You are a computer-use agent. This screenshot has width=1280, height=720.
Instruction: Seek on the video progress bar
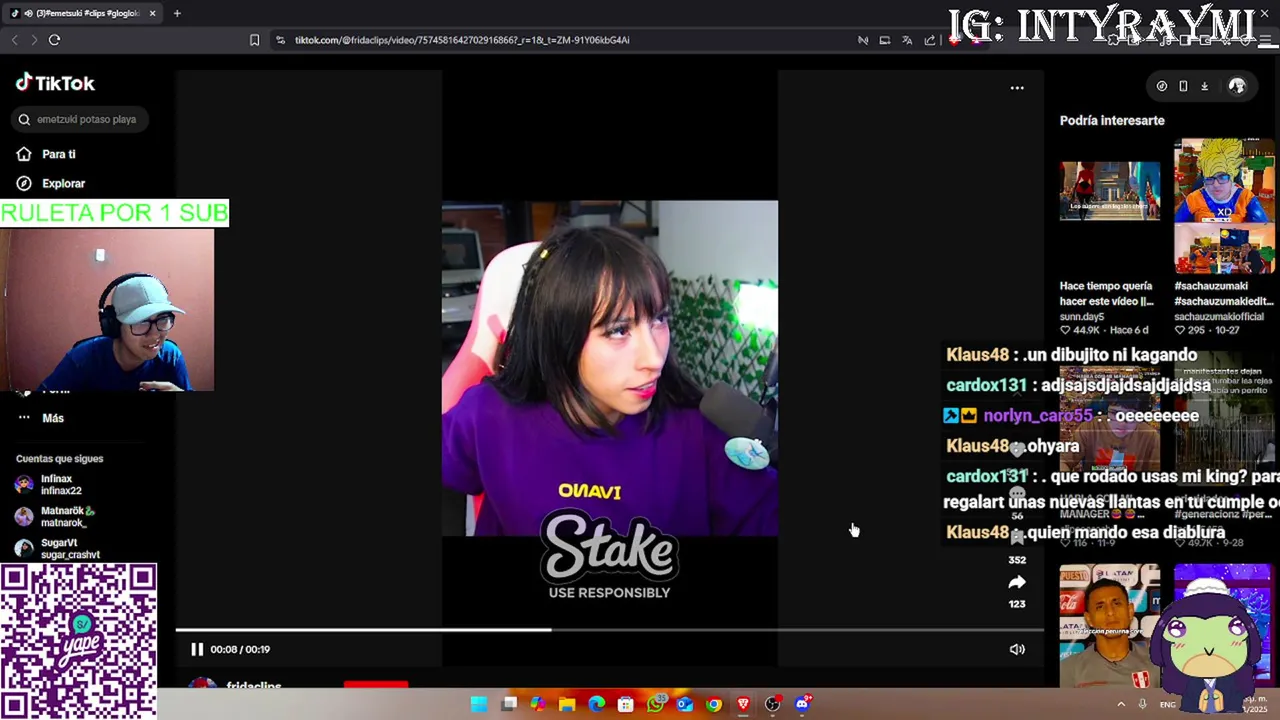tap(609, 630)
